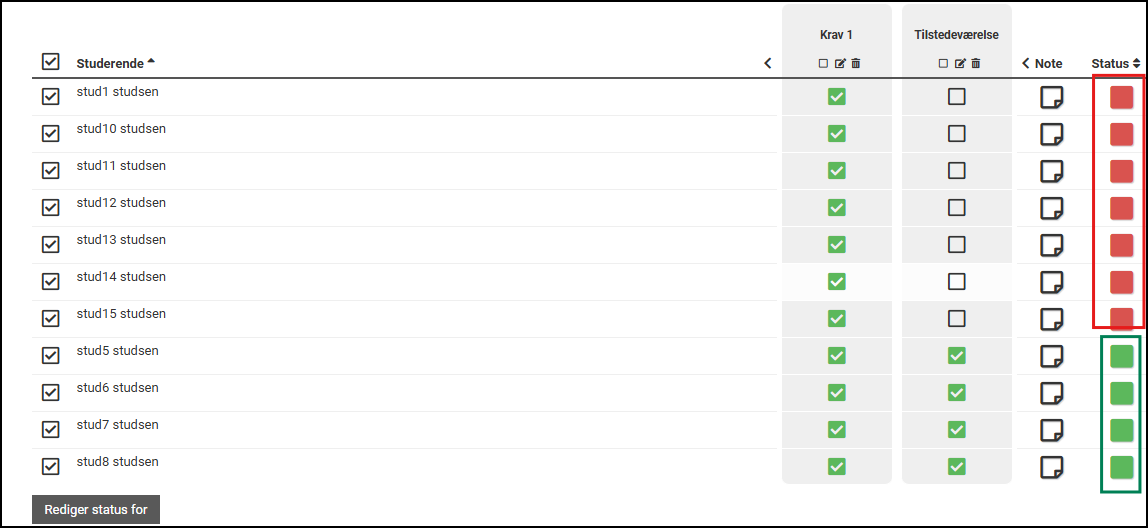Open the note icon for stud1 studsen
Viewport: 1148px width, 528px height.
coord(1051,97)
